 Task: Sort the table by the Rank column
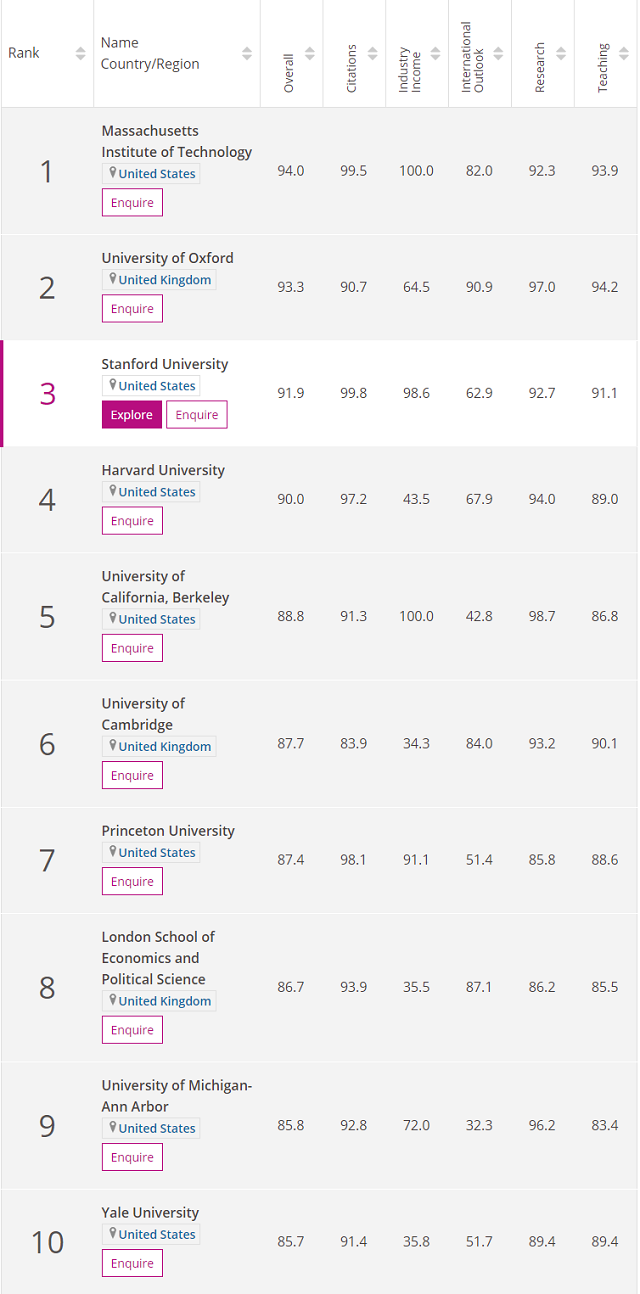(79, 52)
